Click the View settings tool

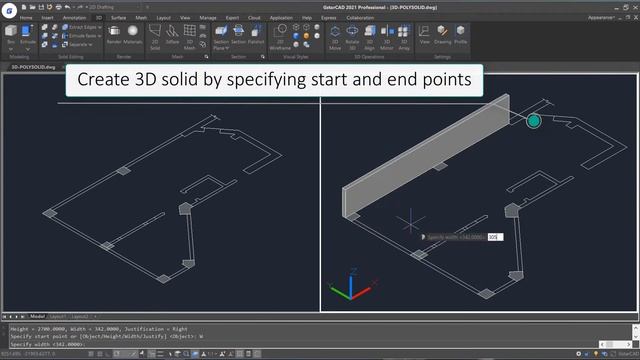(424, 34)
